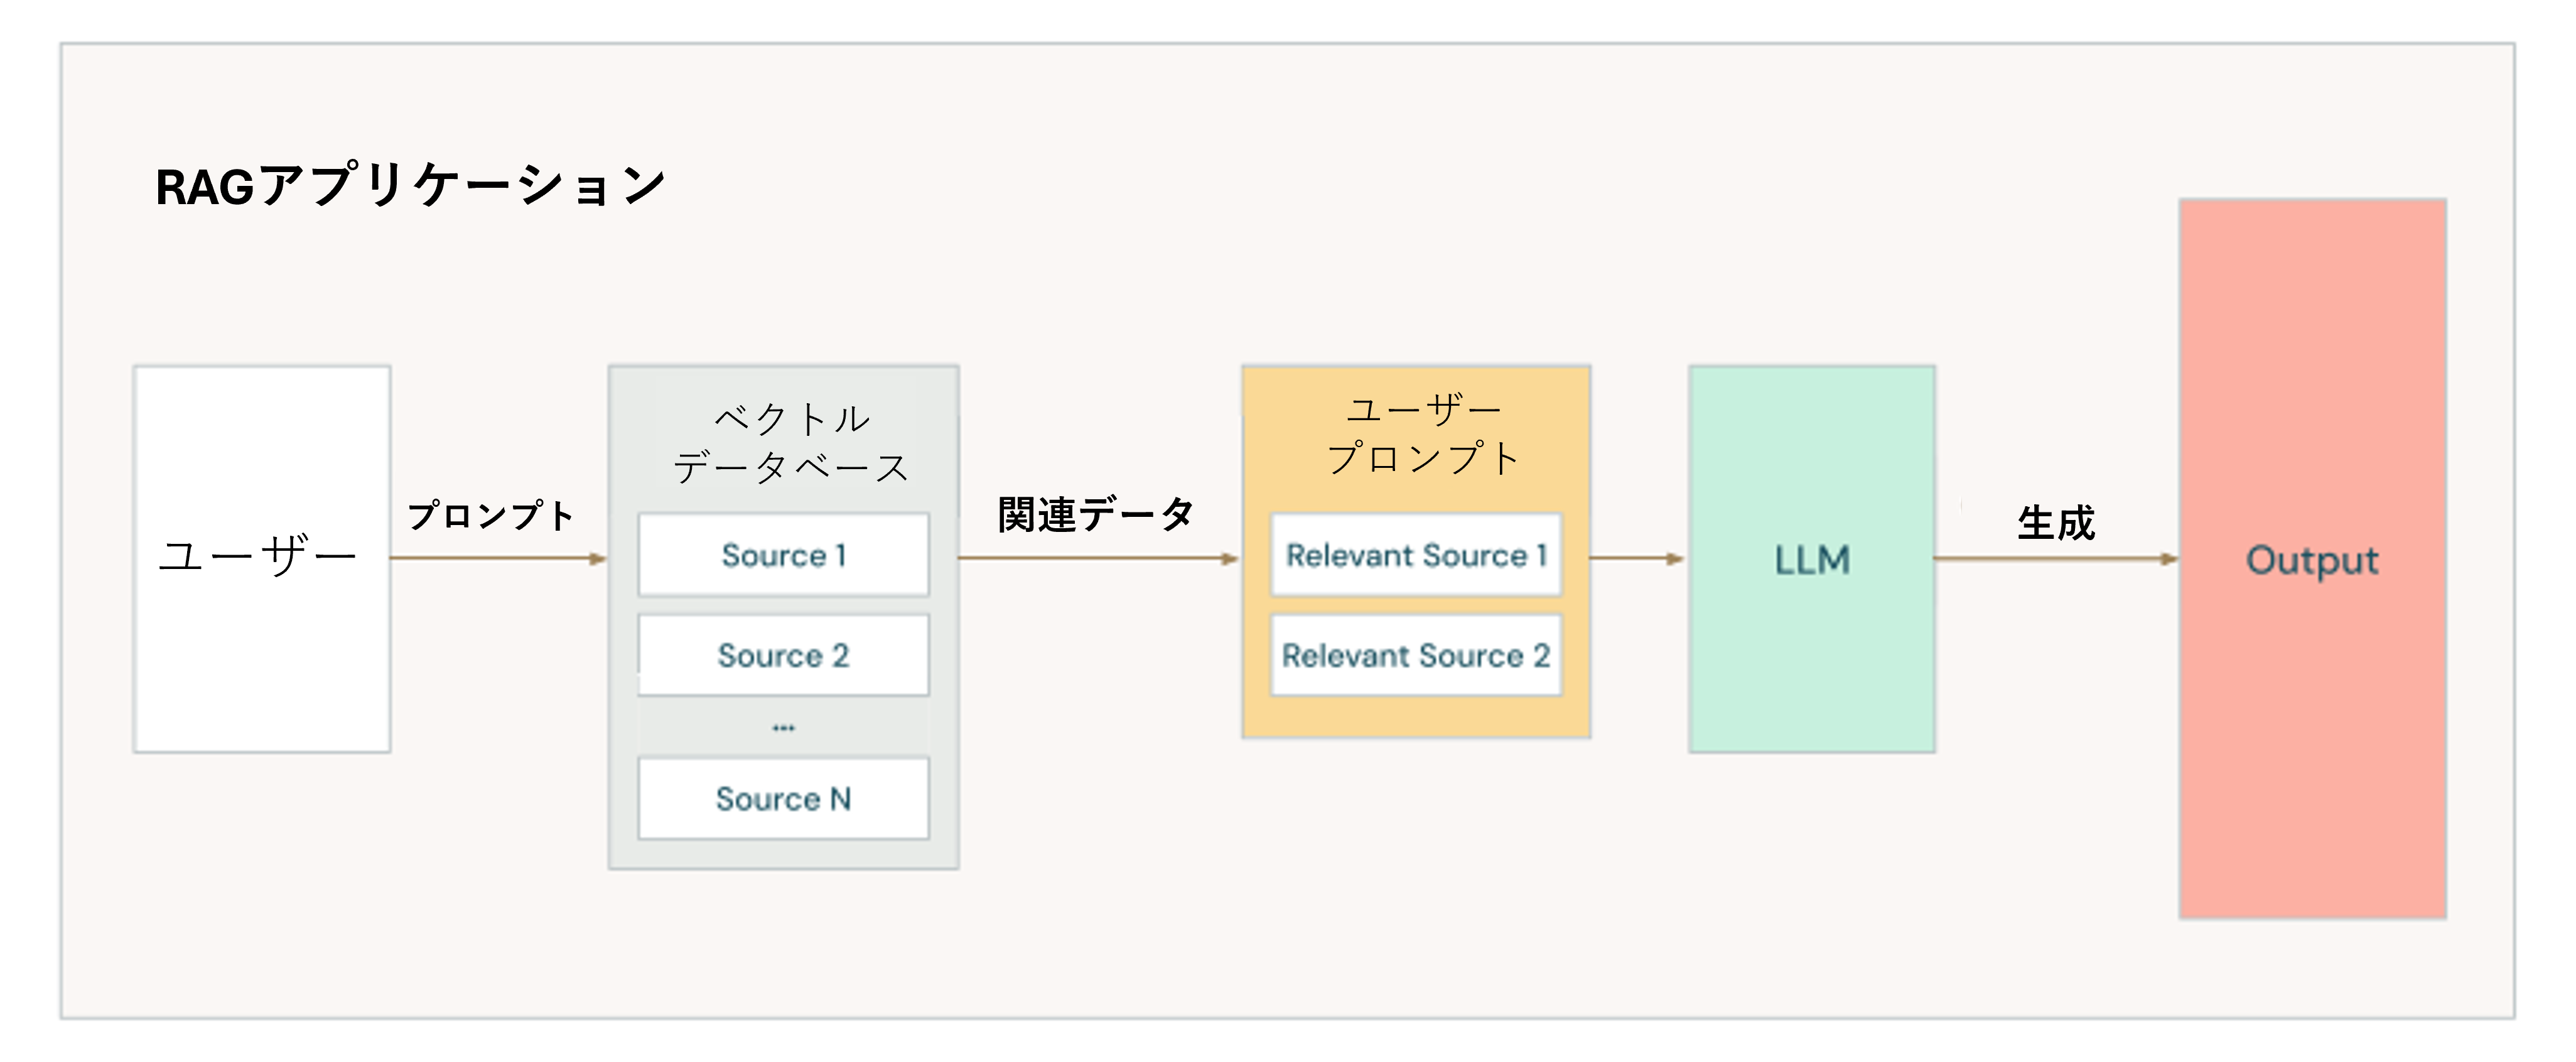
Task: Click the orange user prompt container background
Action: click(x=1415, y=716)
